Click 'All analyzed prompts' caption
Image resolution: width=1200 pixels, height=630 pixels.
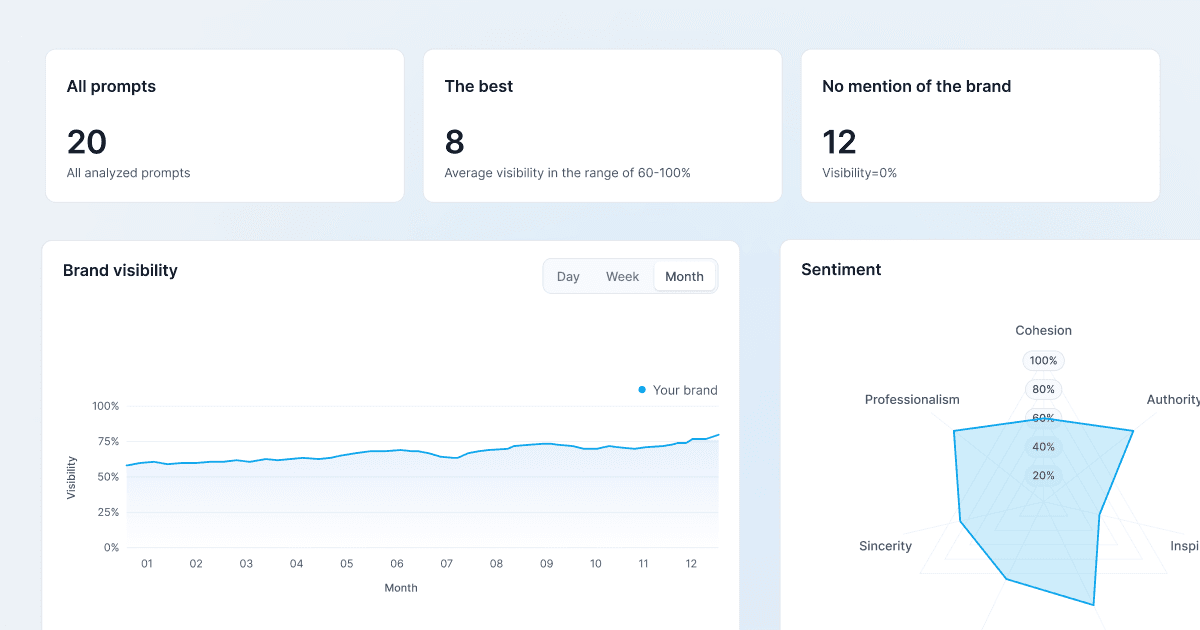pyautogui.click(x=128, y=173)
